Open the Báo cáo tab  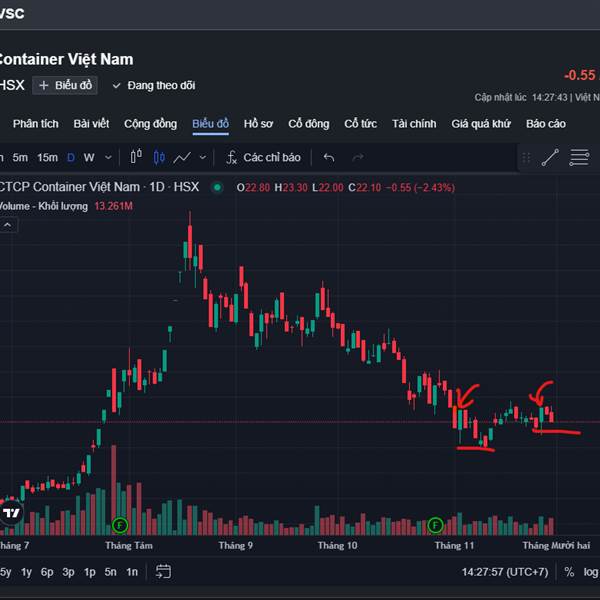(546, 124)
